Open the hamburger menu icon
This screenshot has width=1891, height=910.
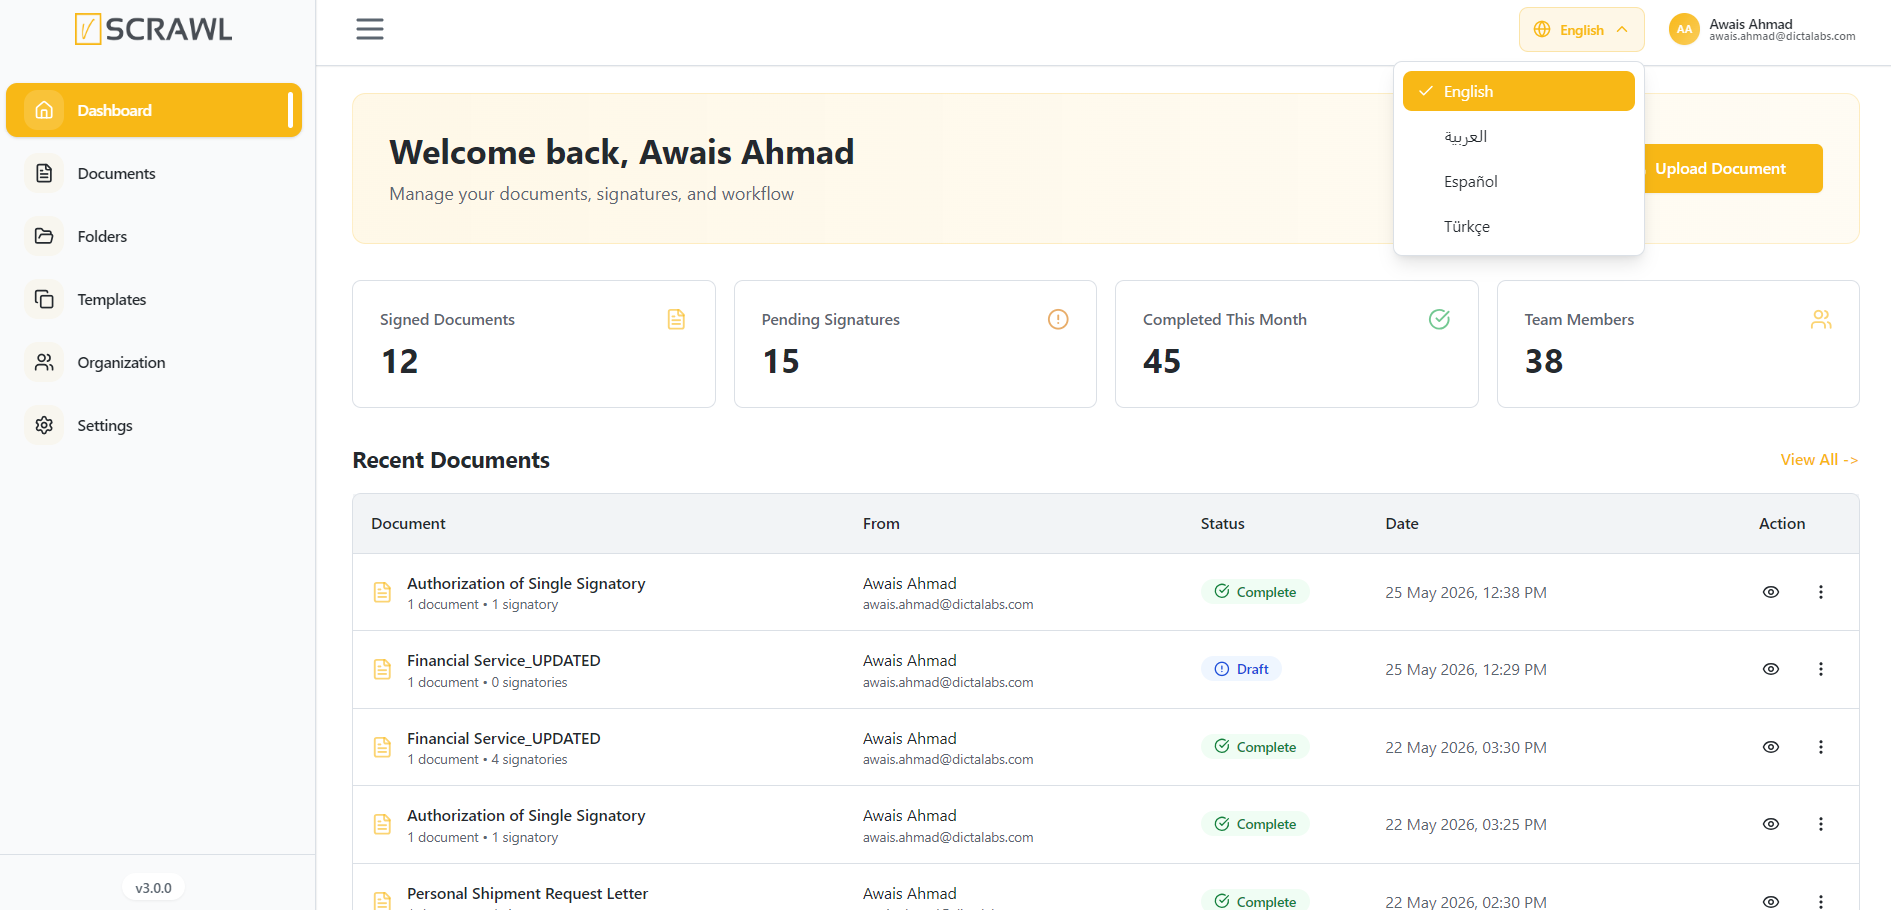370,29
